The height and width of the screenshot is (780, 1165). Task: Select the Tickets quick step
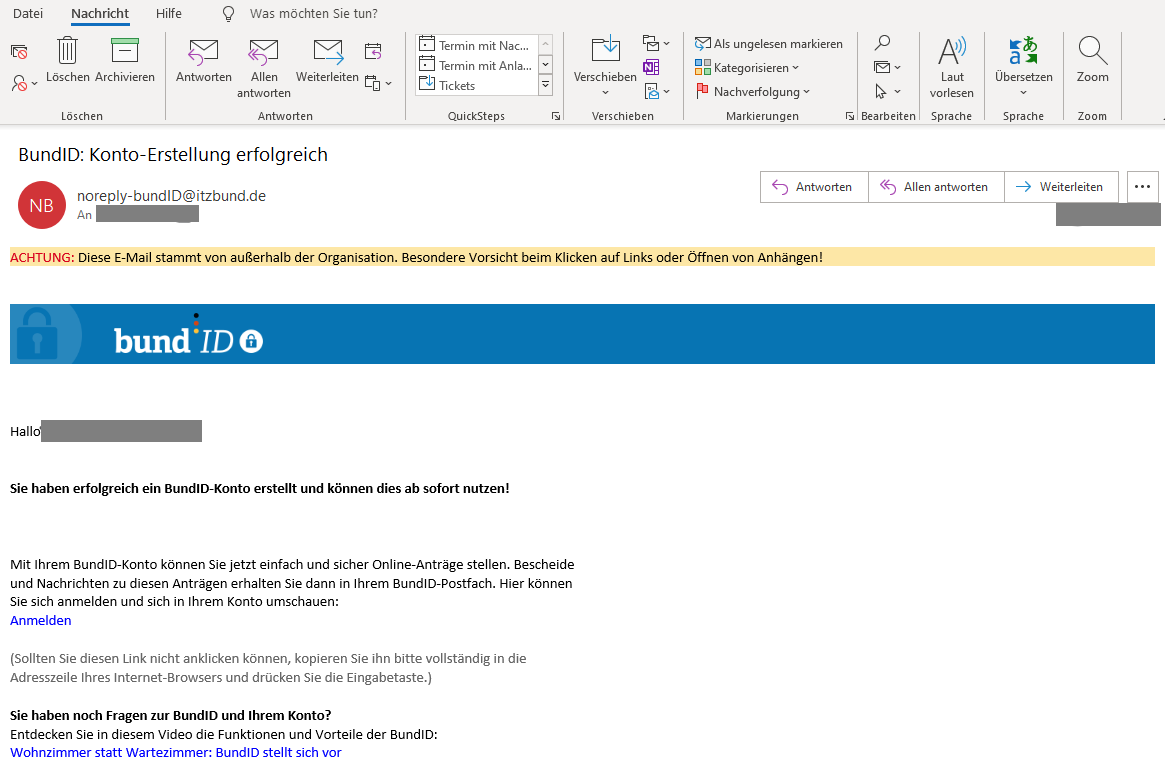click(x=476, y=85)
